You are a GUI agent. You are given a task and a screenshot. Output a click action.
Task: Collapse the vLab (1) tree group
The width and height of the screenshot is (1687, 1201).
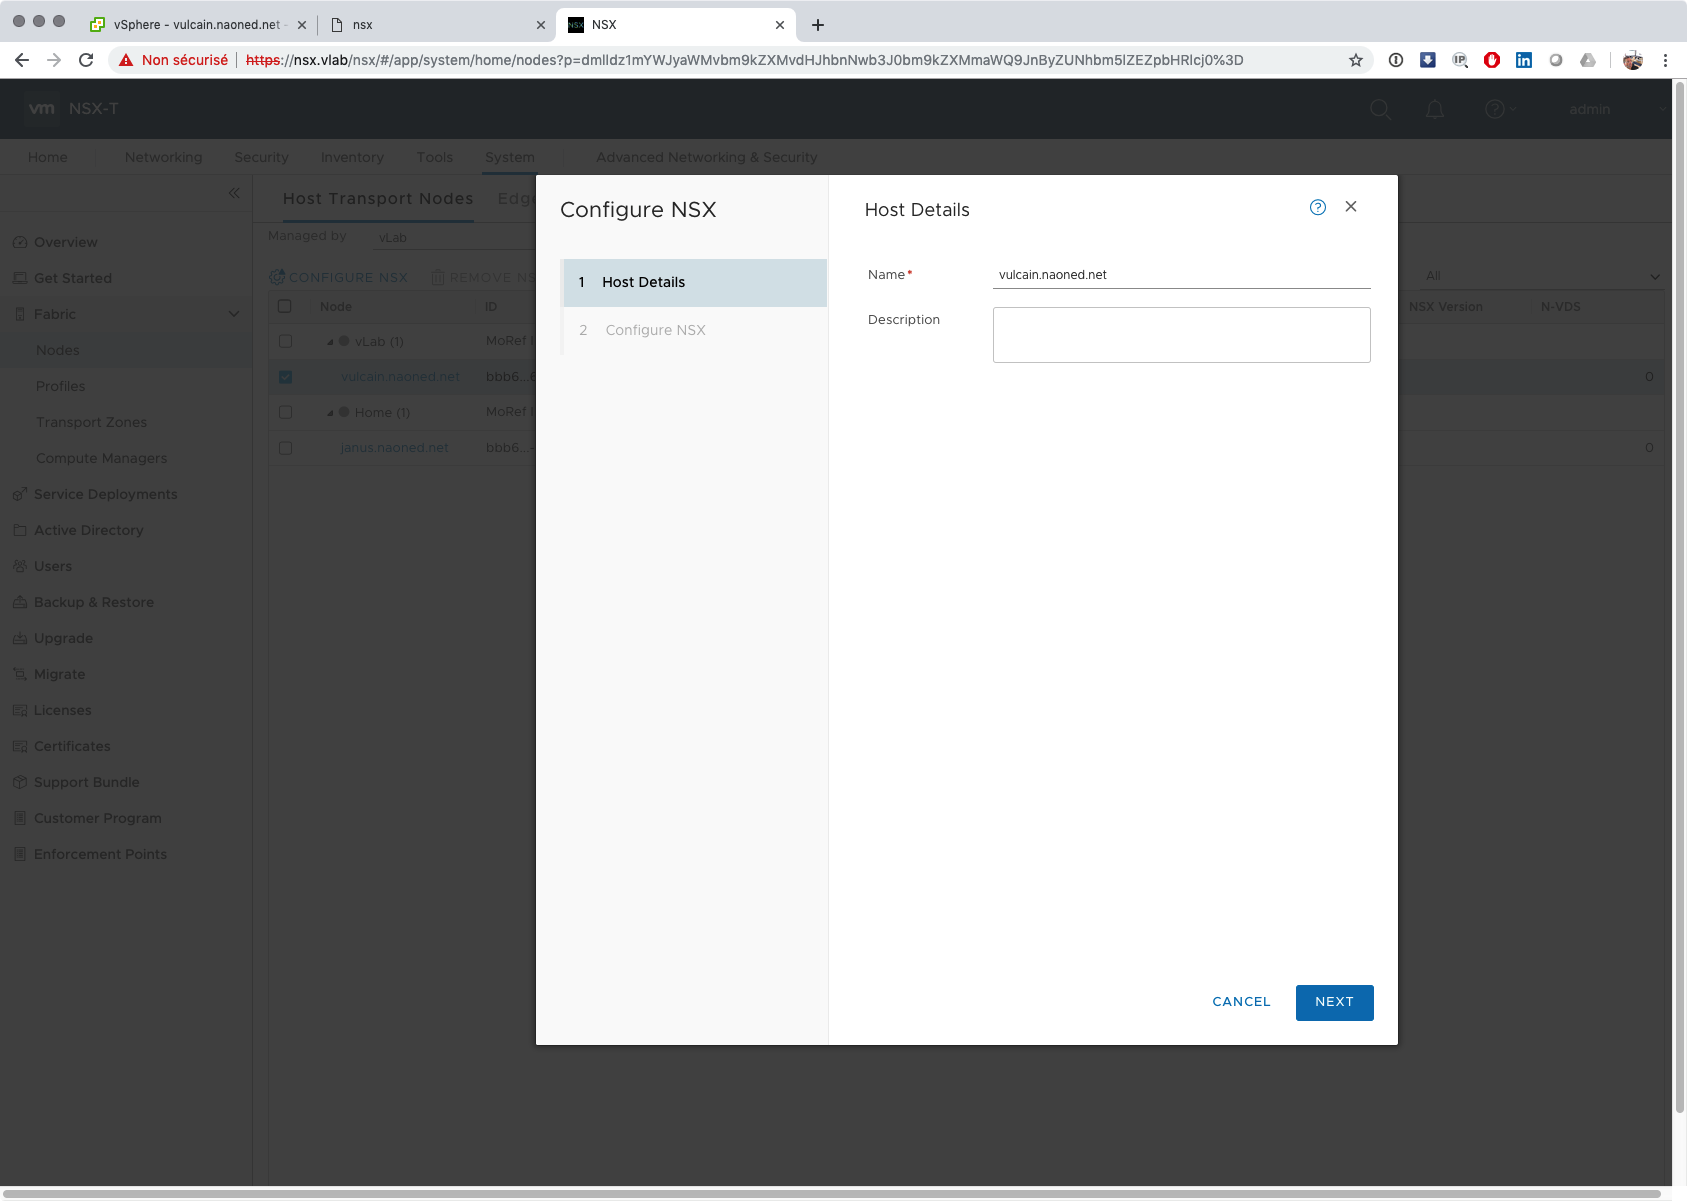[x=330, y=342]
